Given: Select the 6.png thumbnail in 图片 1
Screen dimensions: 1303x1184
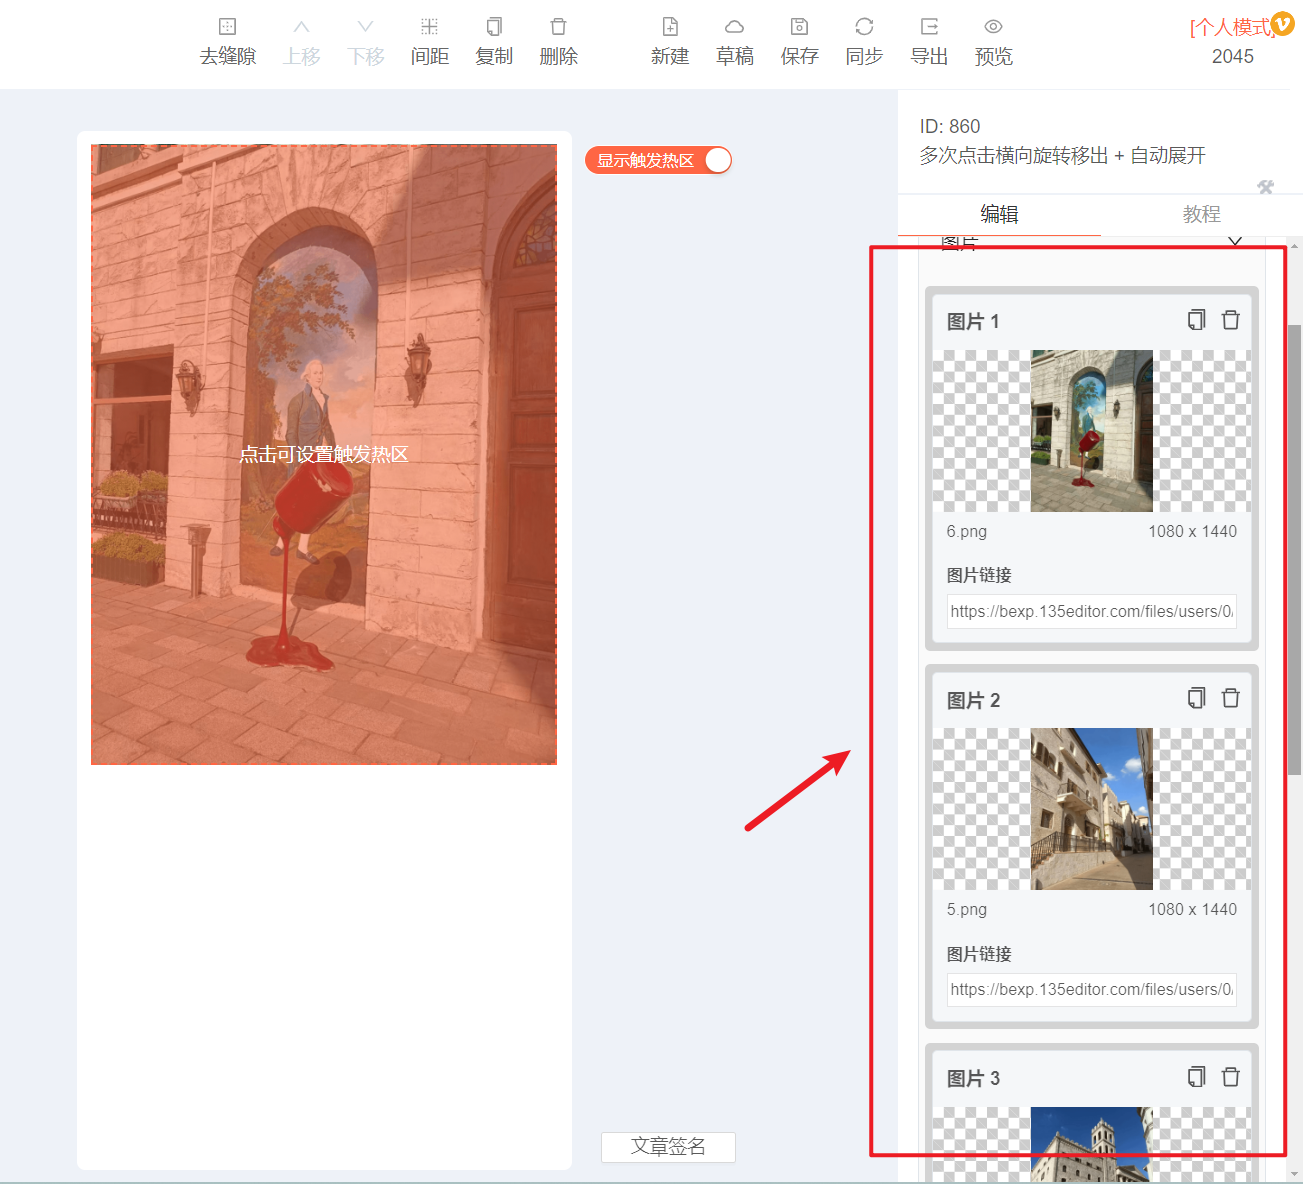Looking at the screenshot, I should [1091, 431].
